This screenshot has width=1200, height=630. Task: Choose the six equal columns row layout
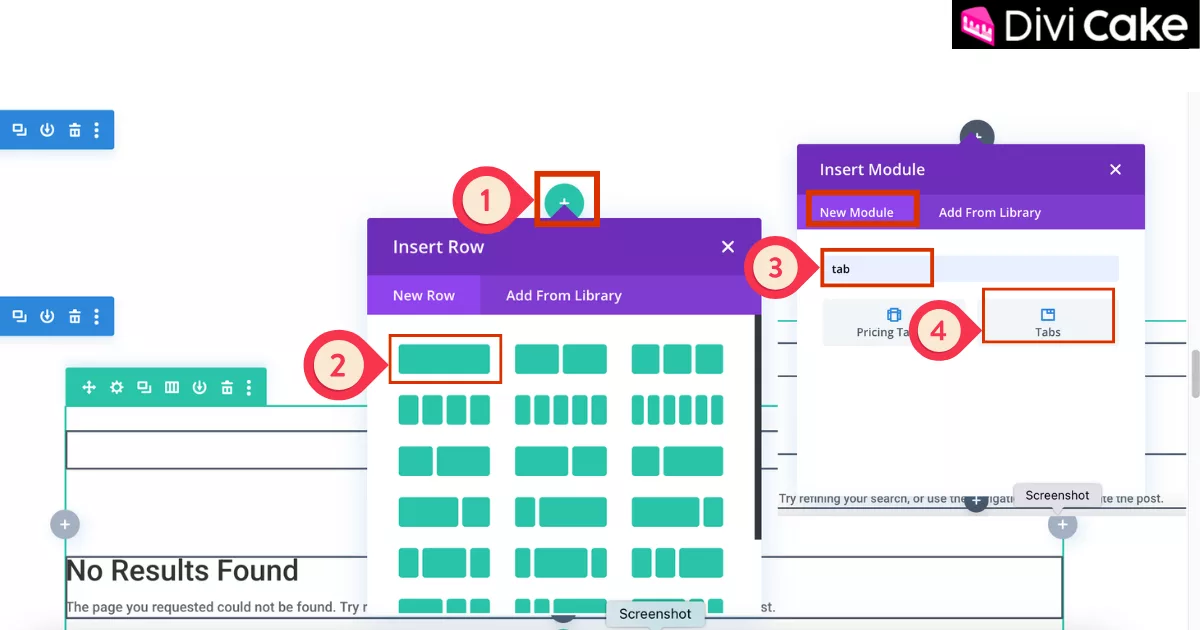677,410
